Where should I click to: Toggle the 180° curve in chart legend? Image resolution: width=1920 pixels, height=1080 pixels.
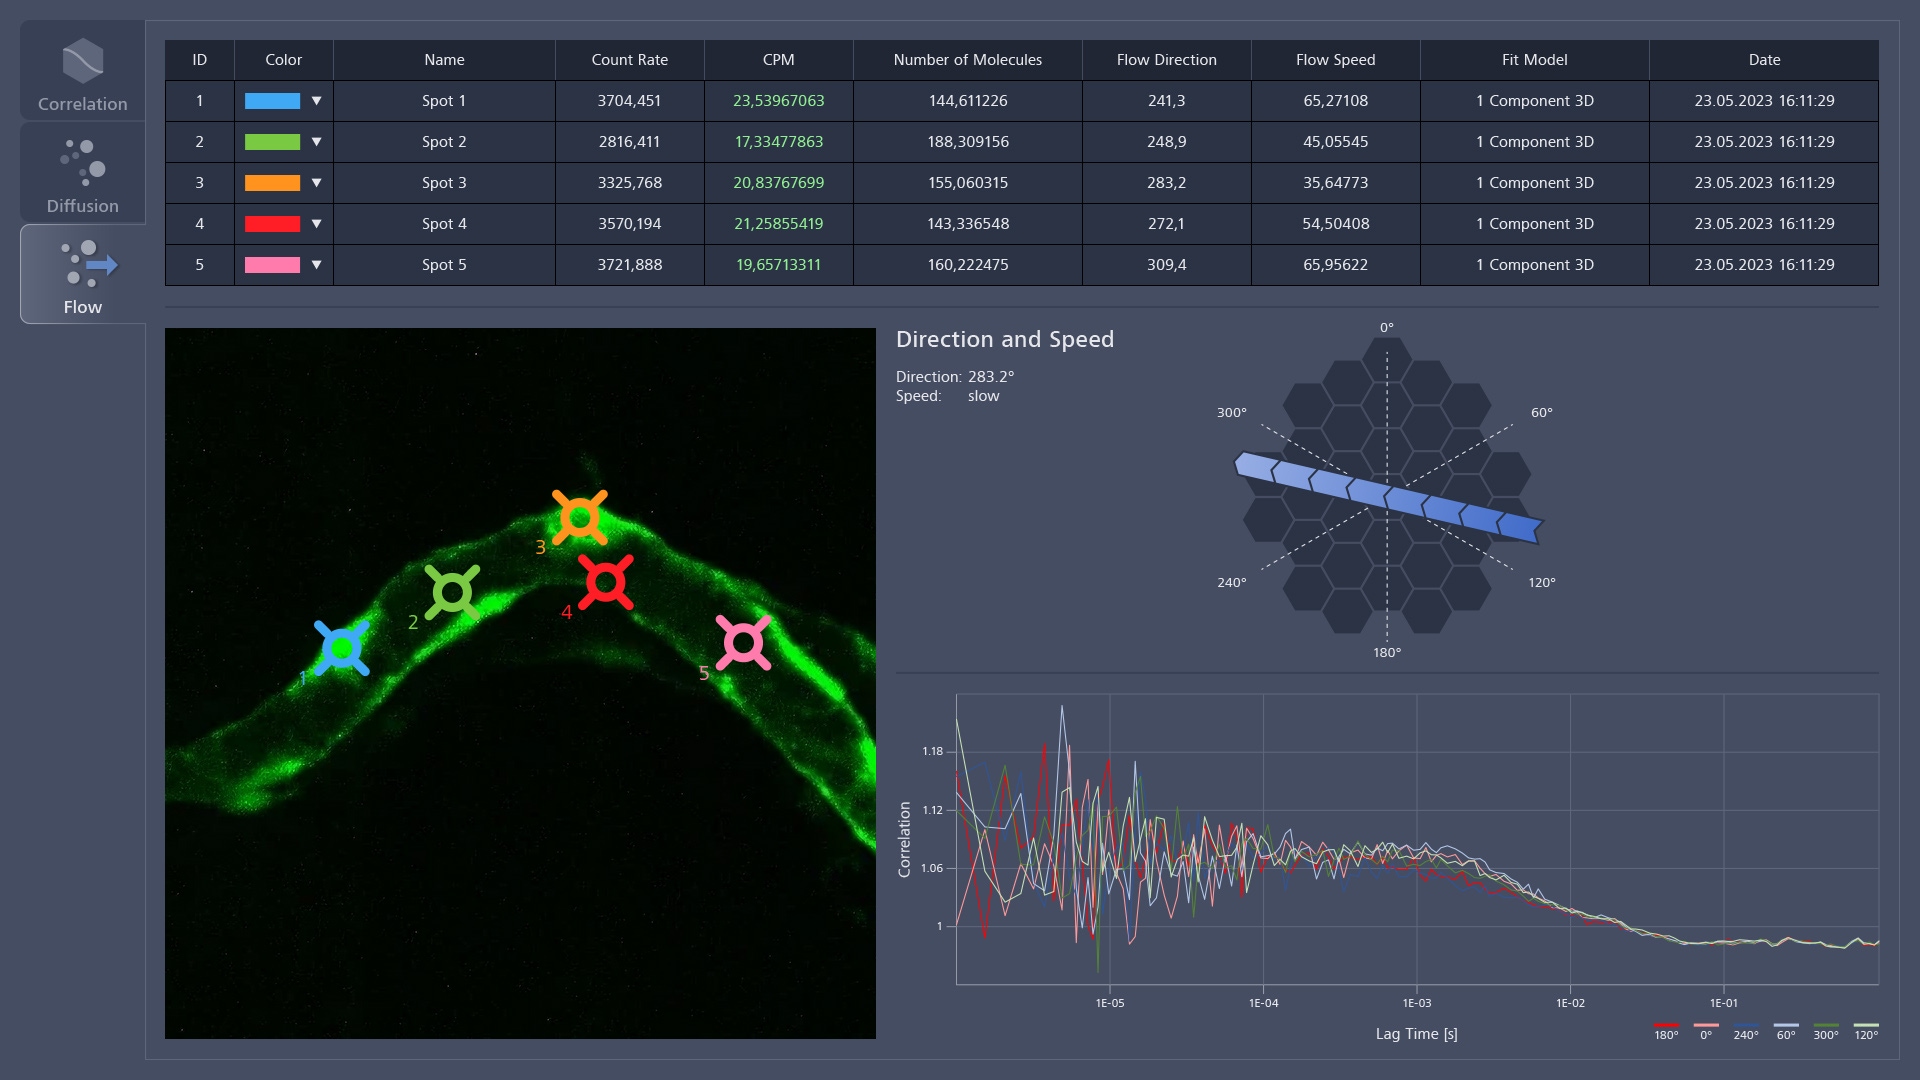1666,1031
